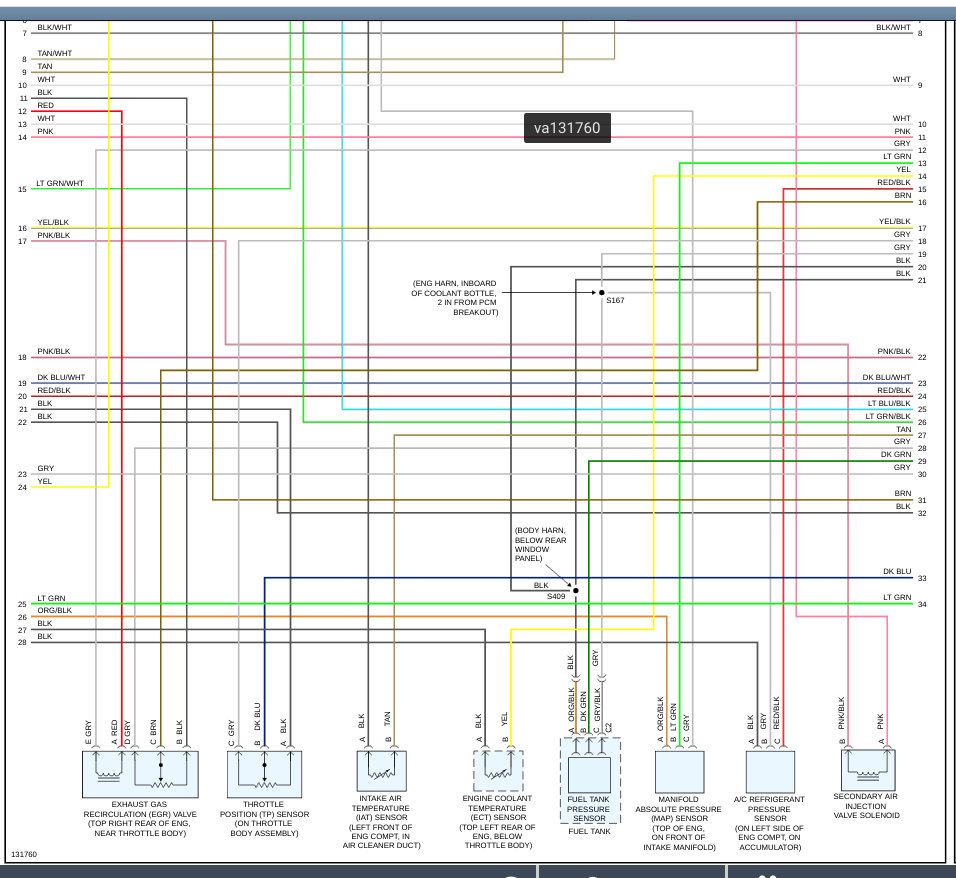Select the 'RED' label at left wire 12

46,105
